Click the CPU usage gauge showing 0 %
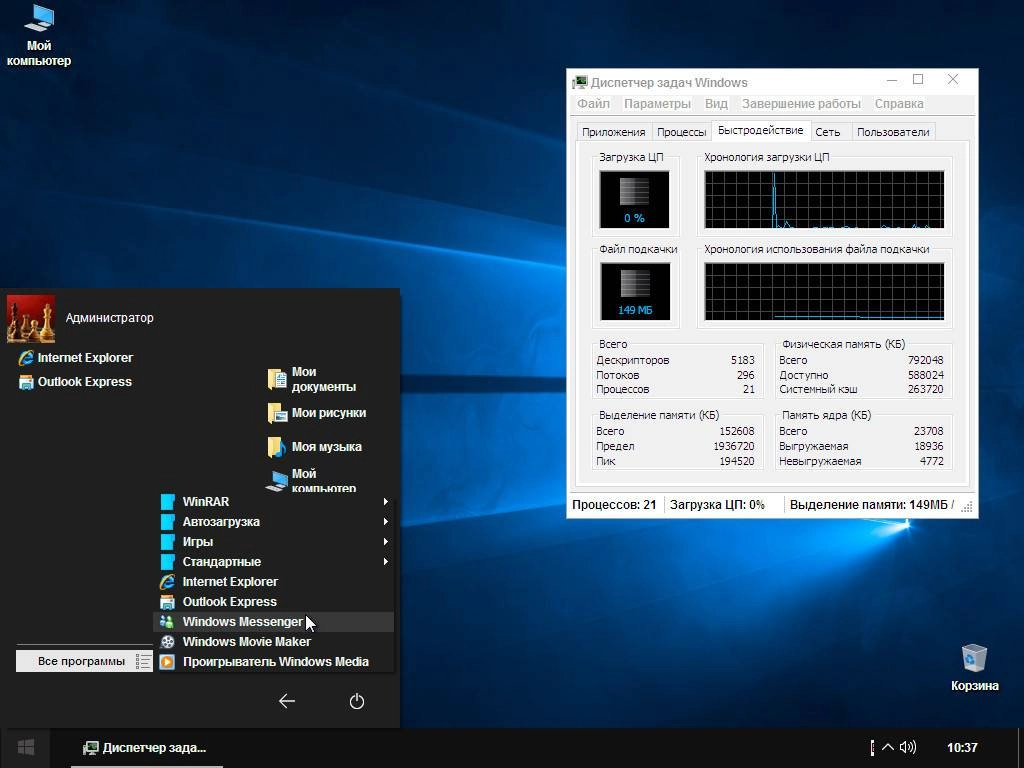 pyautogui.click(x=634, y=199)
